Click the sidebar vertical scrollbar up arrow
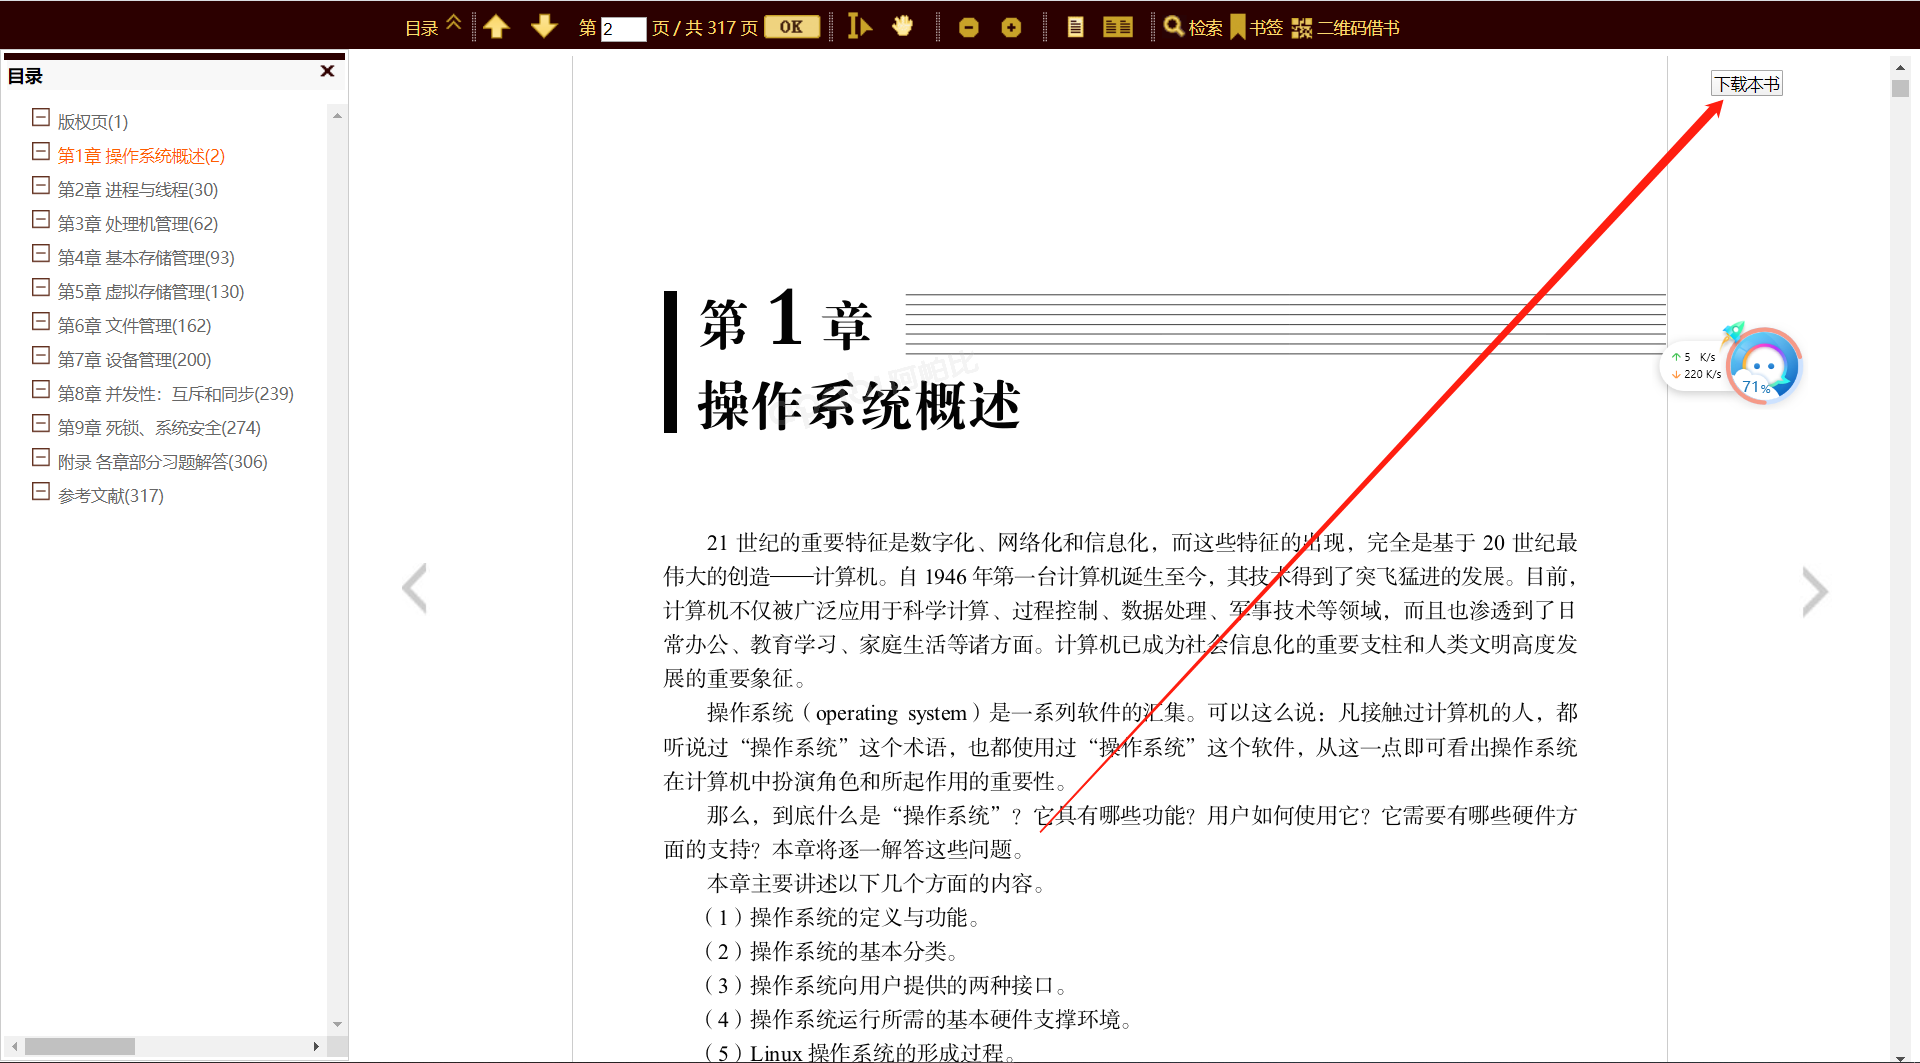The image size is (1920, 1063). (x=337, y=116)
